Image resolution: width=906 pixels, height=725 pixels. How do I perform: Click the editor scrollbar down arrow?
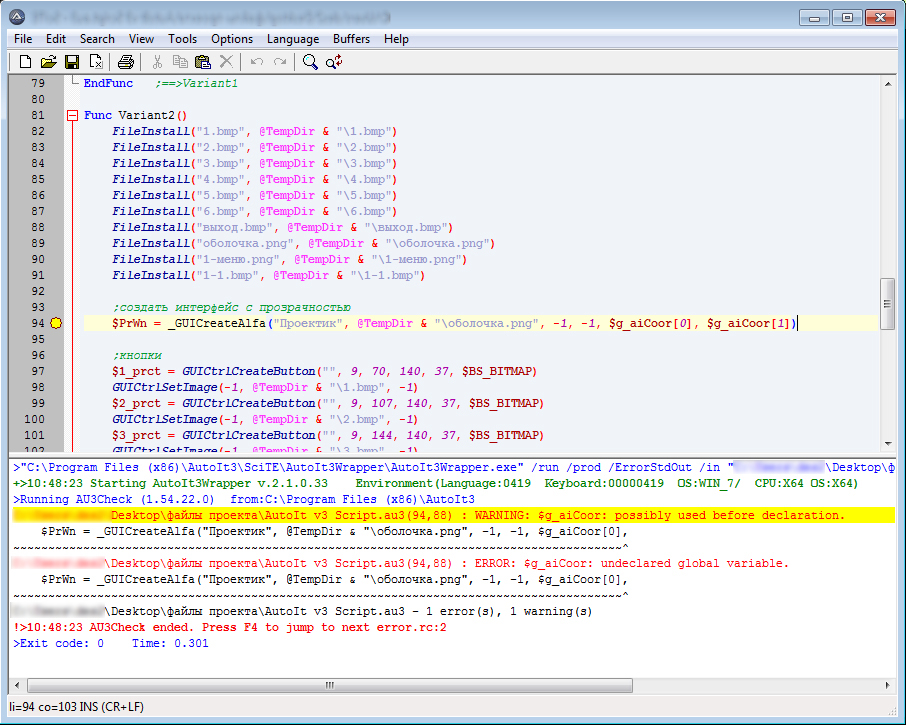point(887,443)
